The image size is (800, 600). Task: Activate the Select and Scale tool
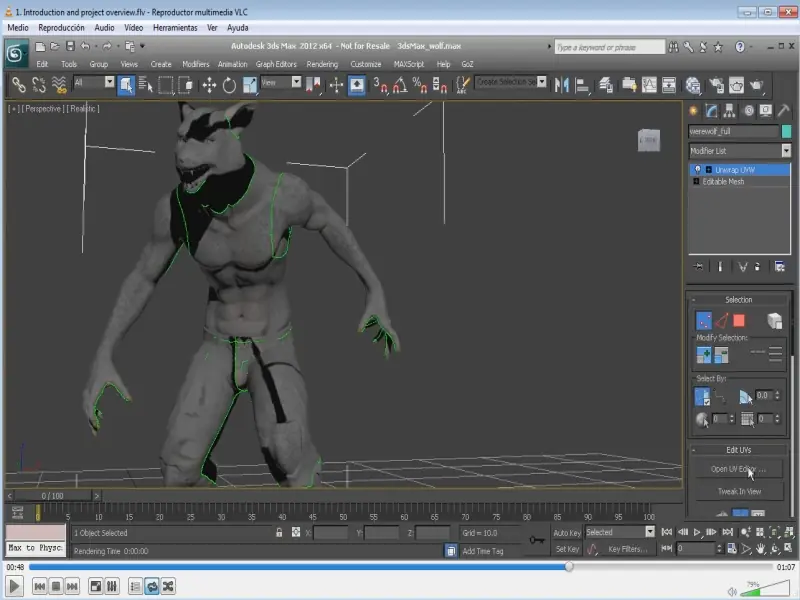[x=249, y=85]
